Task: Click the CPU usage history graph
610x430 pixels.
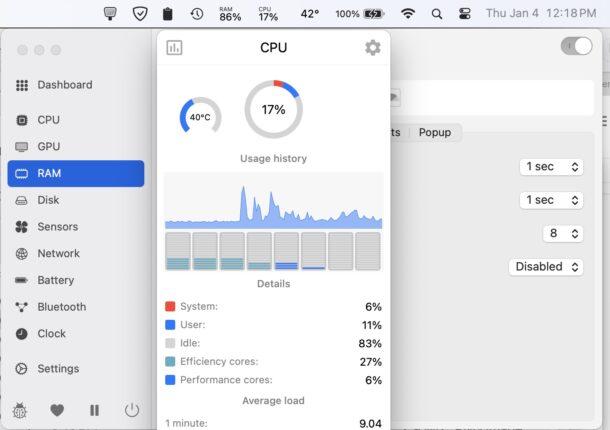Action: [273, 200]
